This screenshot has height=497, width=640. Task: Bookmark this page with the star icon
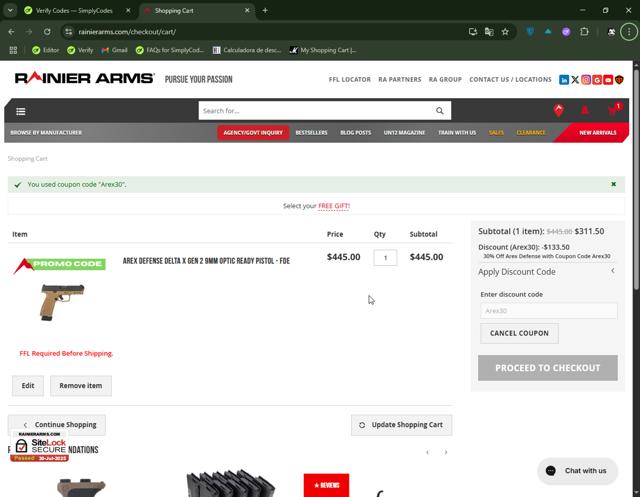[x=505, y=32]
